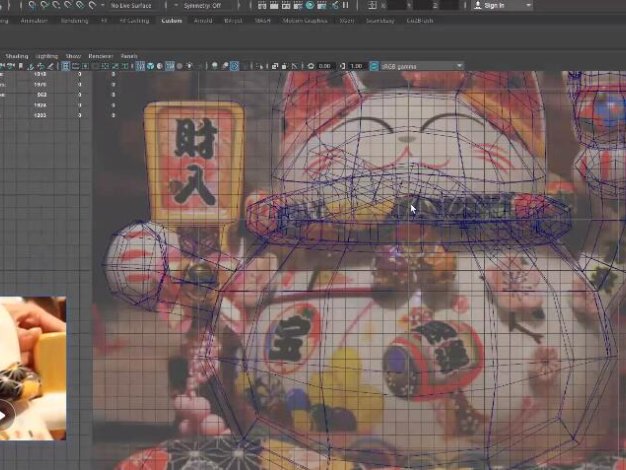Open Render Settings clapperboard icon
626x470 pixels.
pyautogui.click(x=298, y=6)
